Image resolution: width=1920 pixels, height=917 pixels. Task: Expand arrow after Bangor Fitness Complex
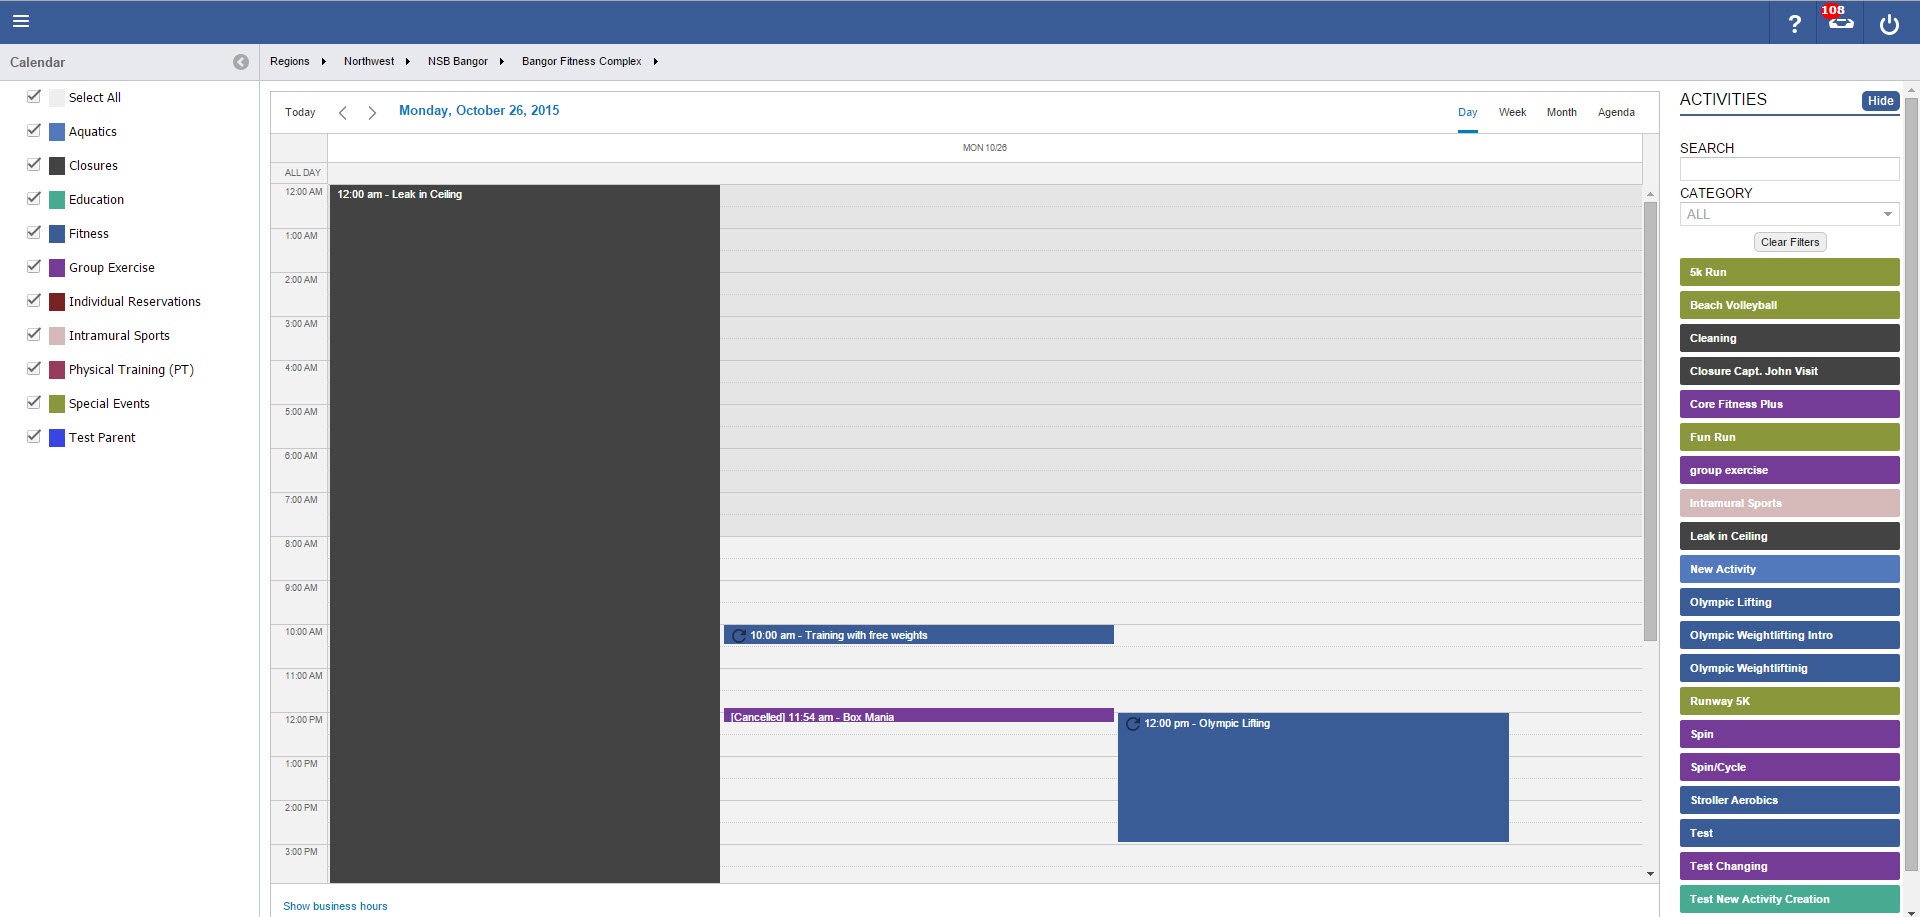pyautogui.click(x=656, y=62)
